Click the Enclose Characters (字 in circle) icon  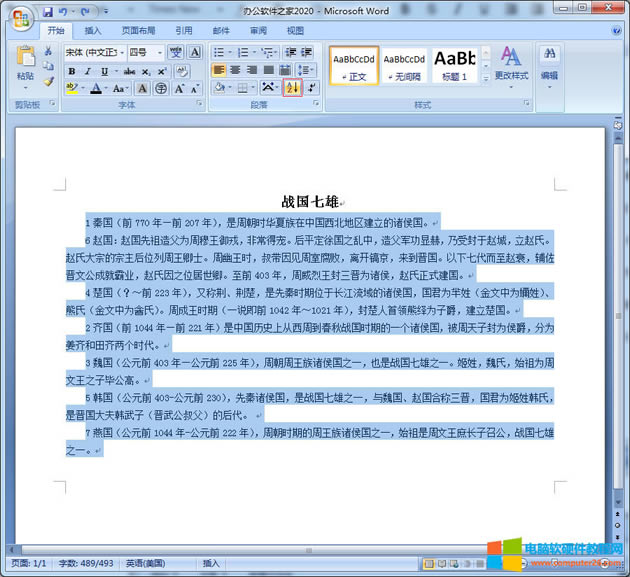click(x=161, y=88)
